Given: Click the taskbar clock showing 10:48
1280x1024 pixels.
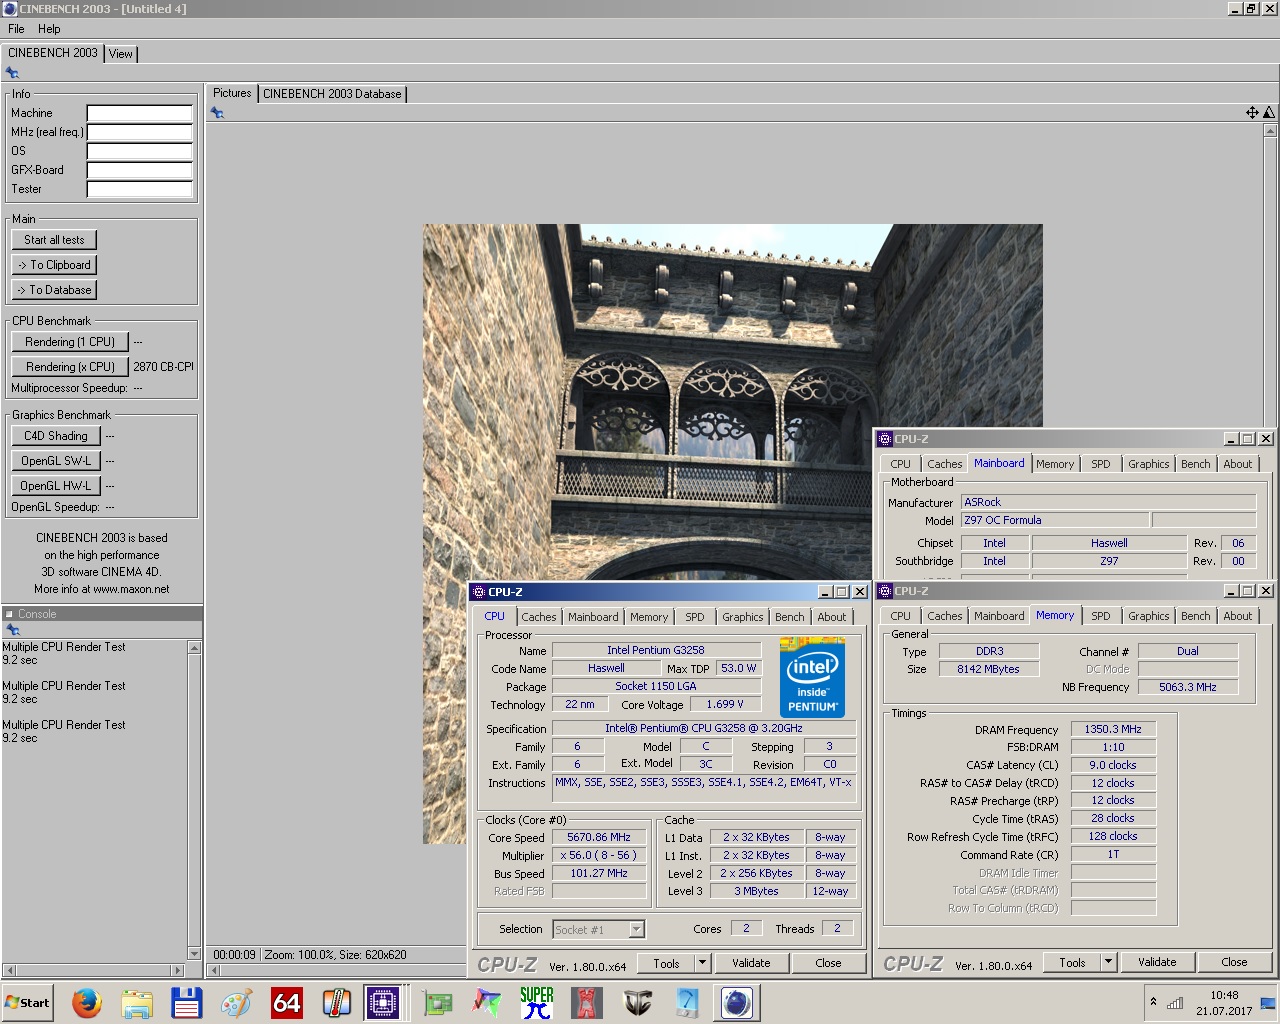Looking at the screenshot, I should [x=1224, y=995].
